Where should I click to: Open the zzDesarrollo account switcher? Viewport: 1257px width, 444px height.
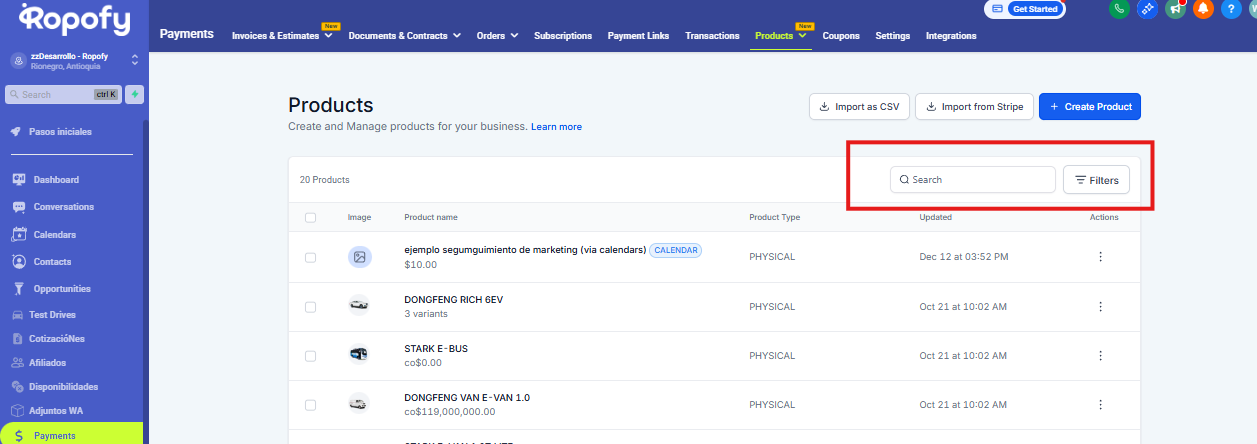click(73, 61)
